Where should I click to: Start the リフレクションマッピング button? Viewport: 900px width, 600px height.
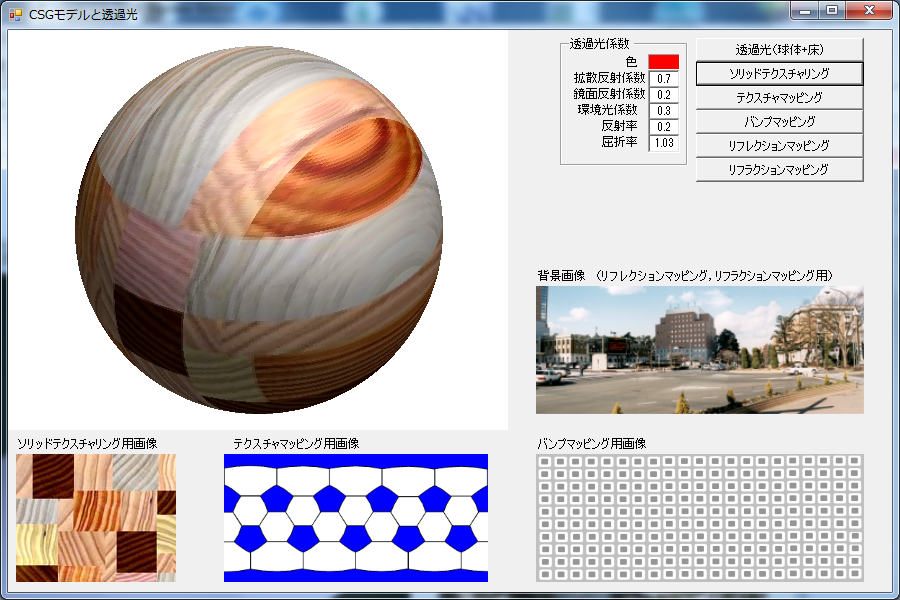[779, 146]
